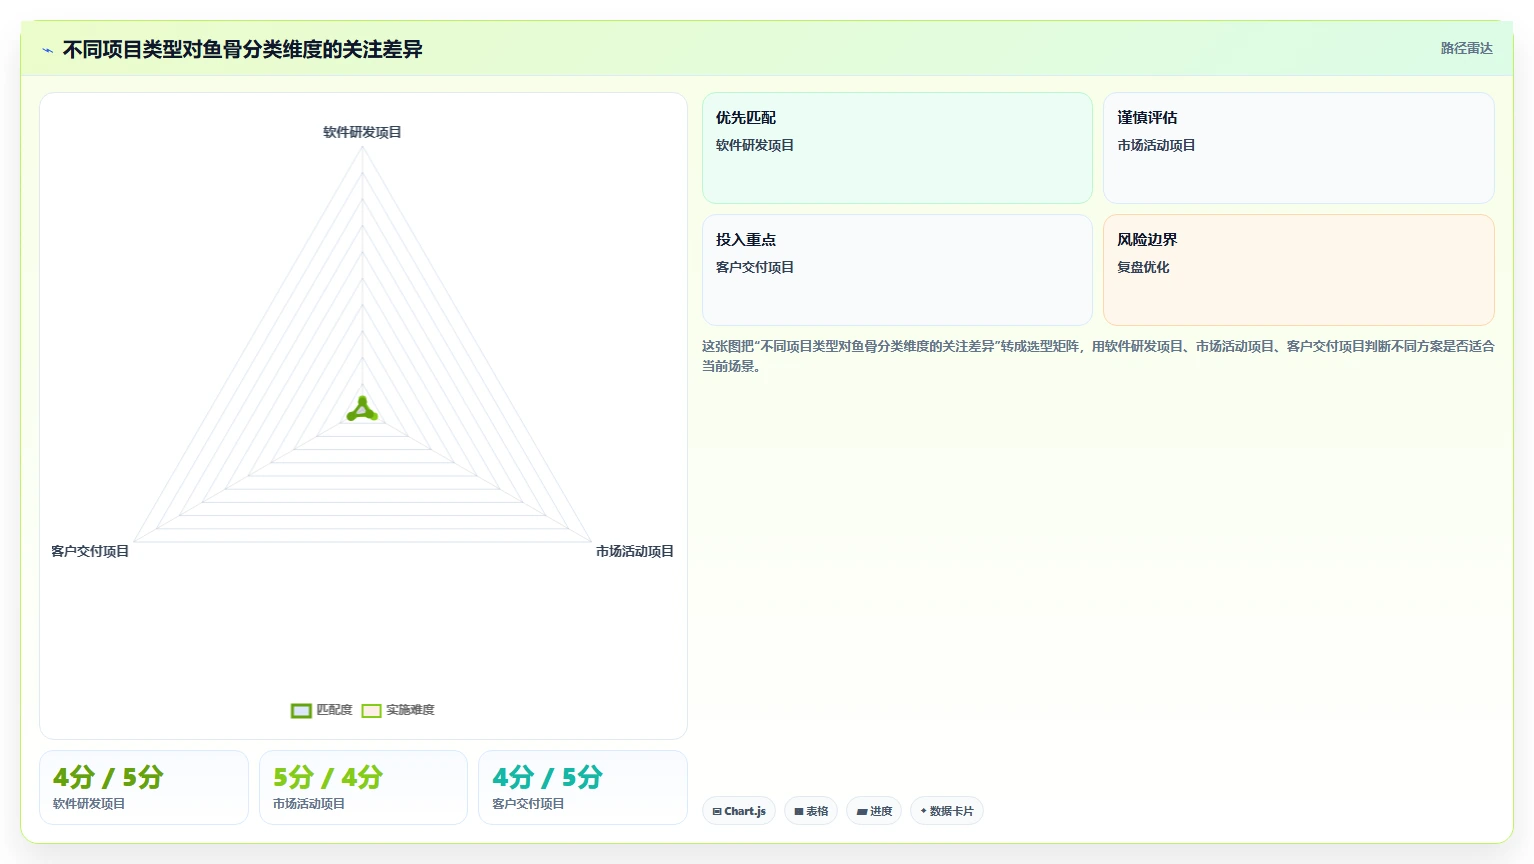
Task: Click the Chart.js tag chip
Action: pos(739,811)
